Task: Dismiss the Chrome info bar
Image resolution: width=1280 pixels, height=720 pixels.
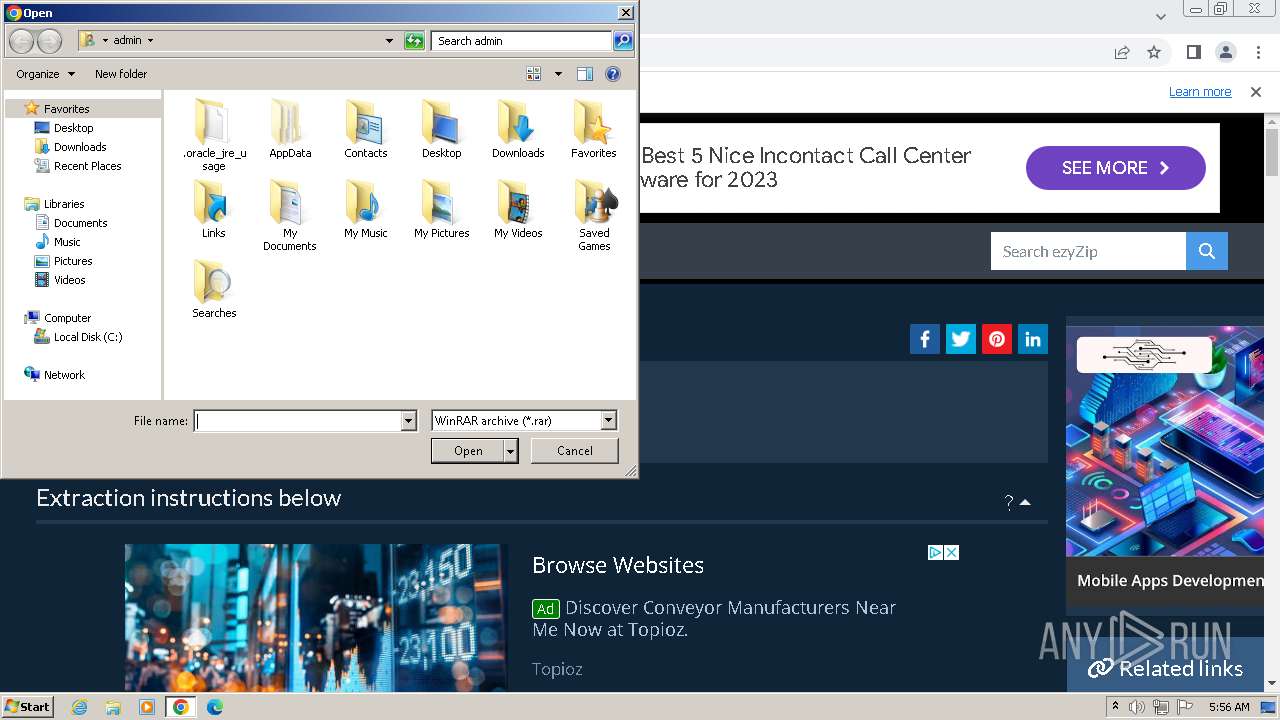Action: (x=1256, y=91)
